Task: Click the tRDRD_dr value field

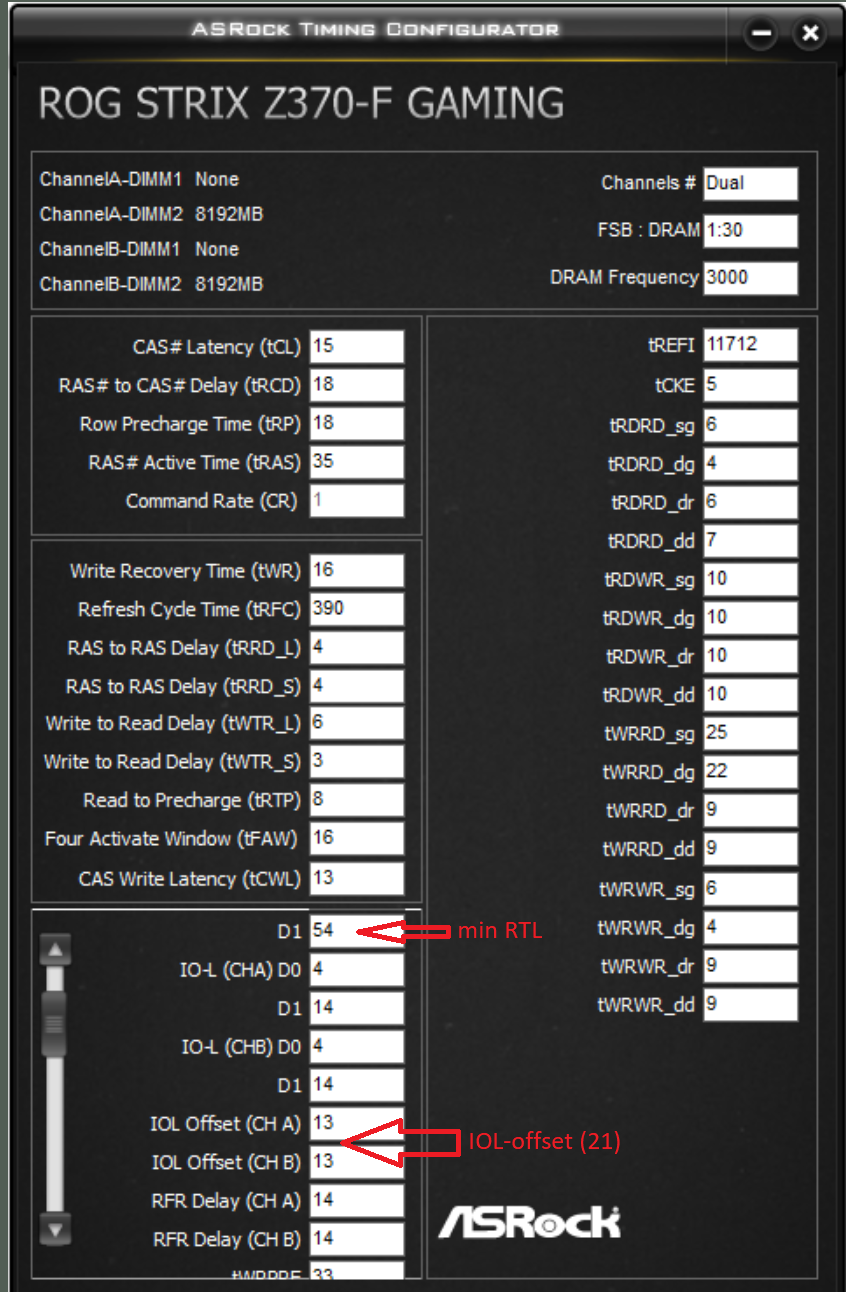Action: (750, 502)
